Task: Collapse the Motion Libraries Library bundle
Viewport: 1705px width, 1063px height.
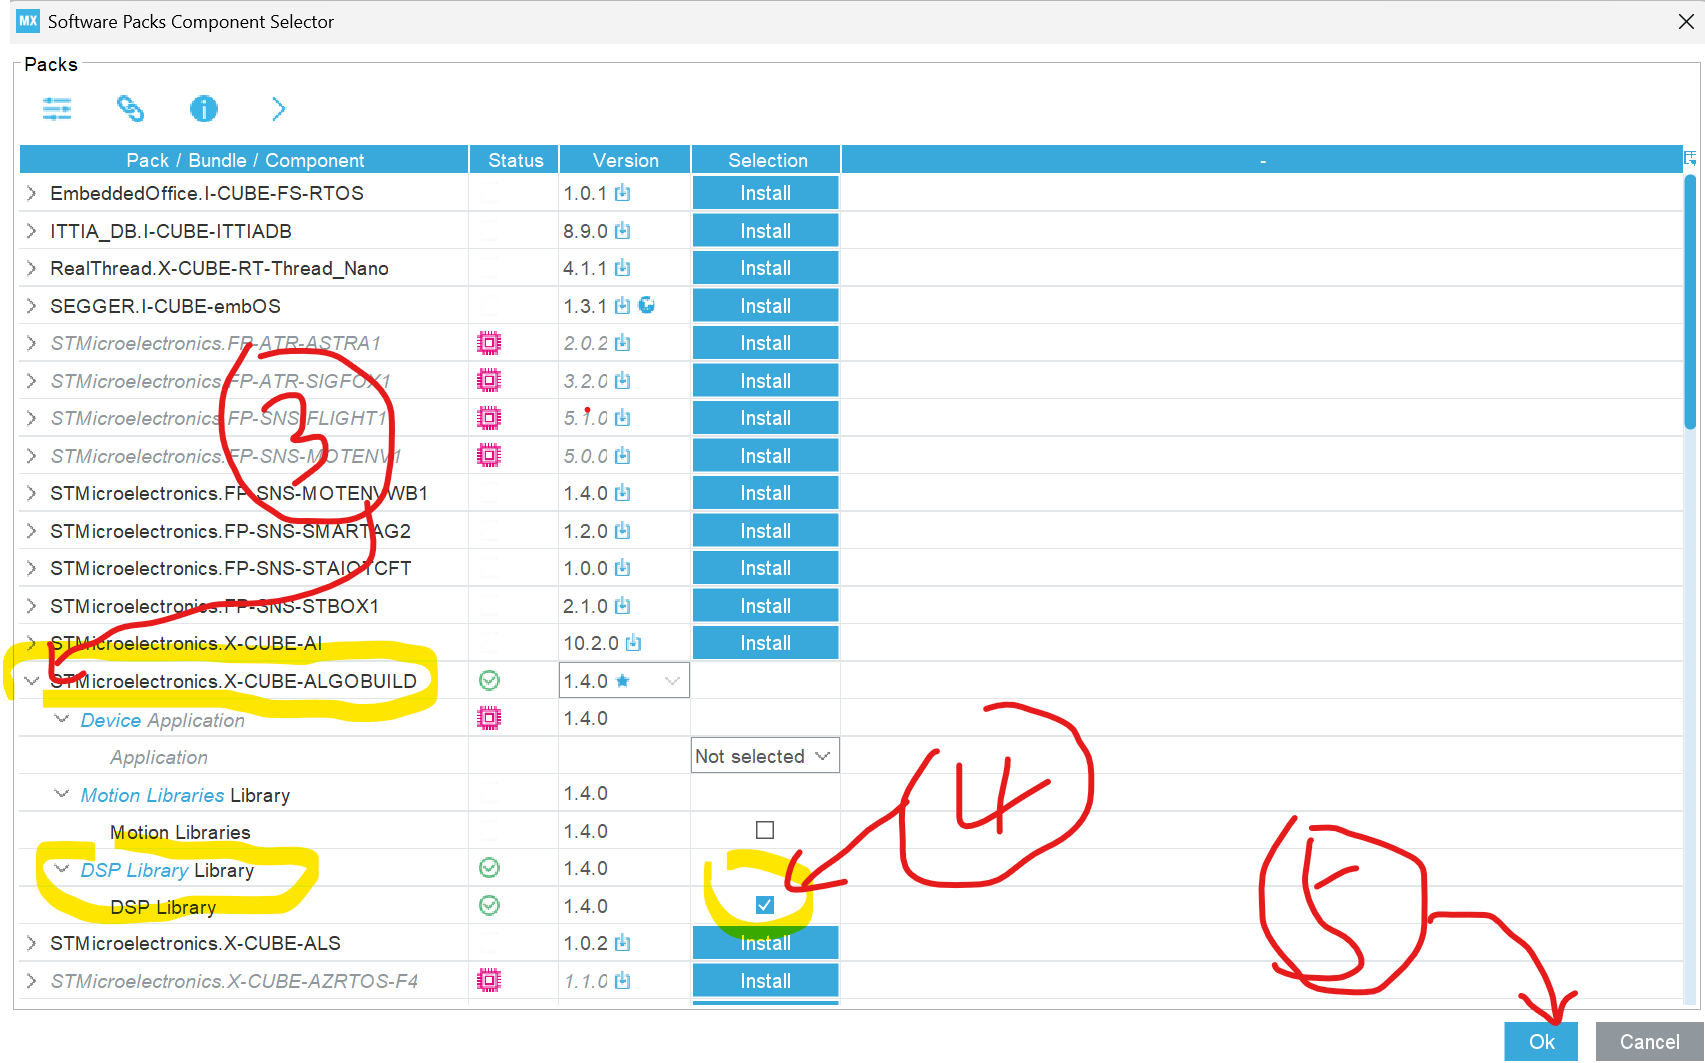Action: click(x=62, y=795)
